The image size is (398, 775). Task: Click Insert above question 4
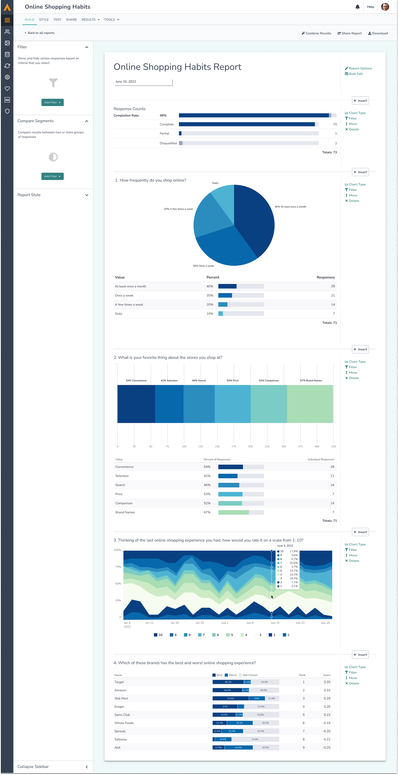point(360,654)
